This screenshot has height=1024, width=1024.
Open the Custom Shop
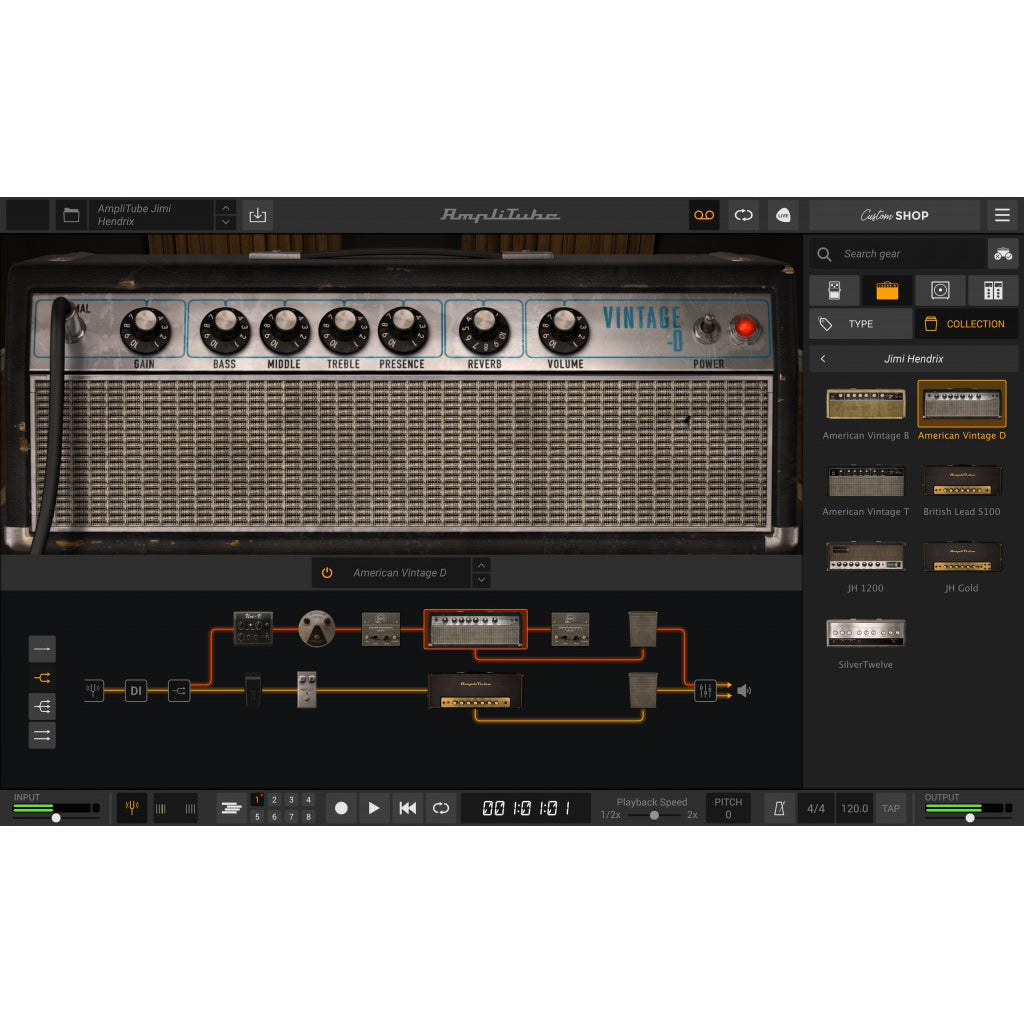coord(893,215)
